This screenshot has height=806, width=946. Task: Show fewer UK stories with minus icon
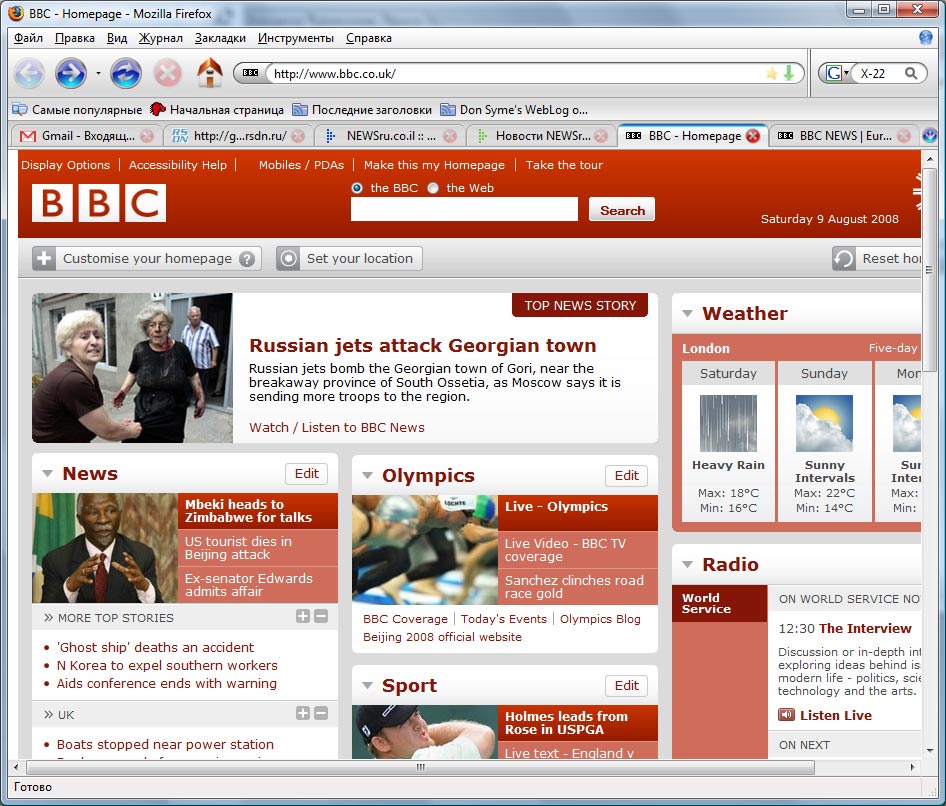click(321, 713)
